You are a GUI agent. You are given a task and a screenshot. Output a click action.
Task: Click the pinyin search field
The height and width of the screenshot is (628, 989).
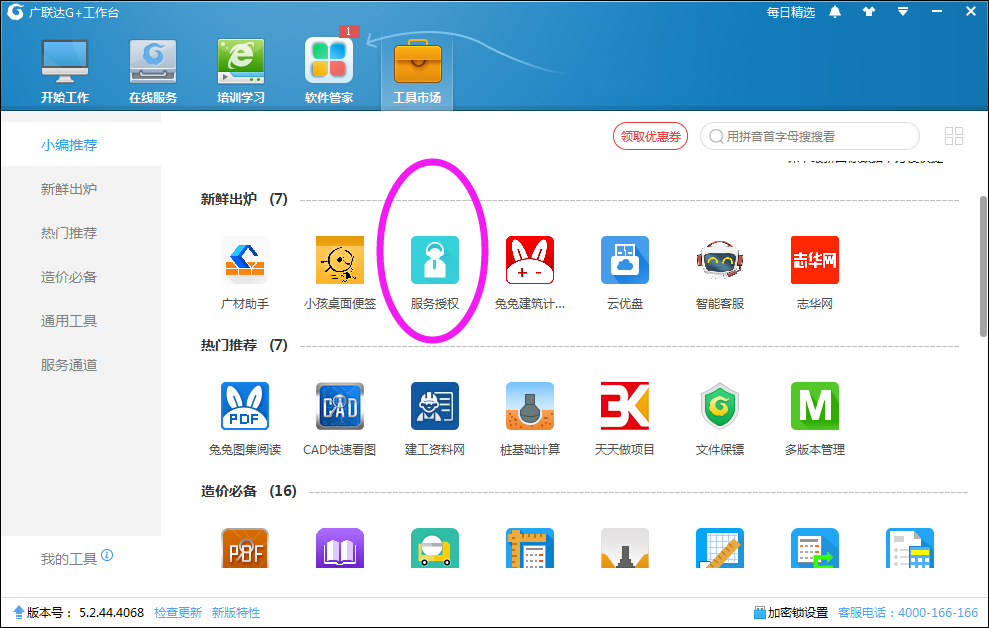(810, 136)
